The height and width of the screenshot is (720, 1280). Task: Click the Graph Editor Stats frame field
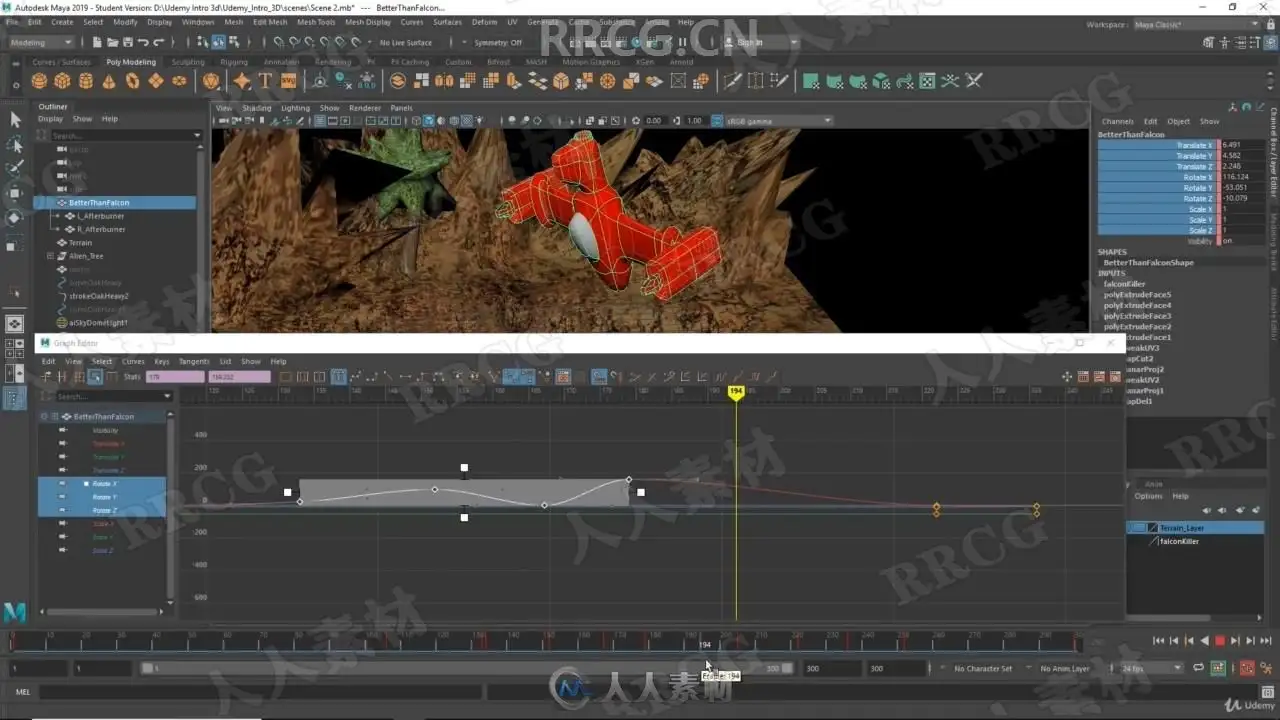coord(175,377)
